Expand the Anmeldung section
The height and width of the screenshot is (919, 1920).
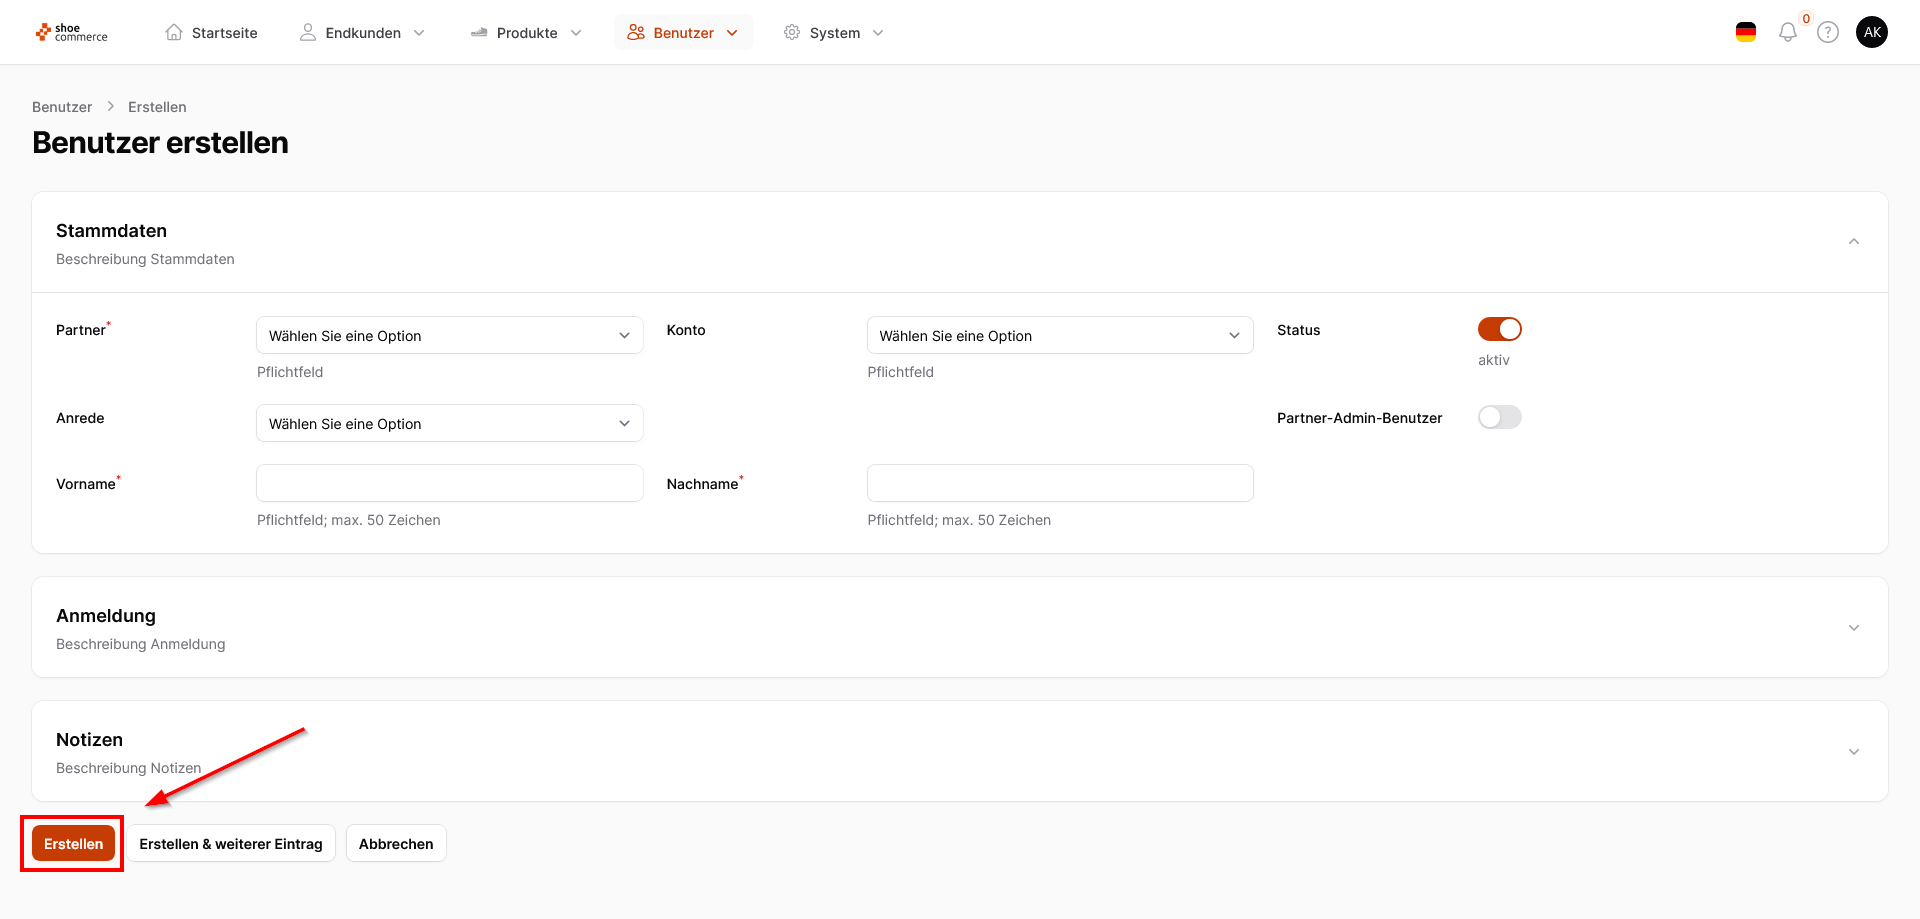pos(1853,628)
